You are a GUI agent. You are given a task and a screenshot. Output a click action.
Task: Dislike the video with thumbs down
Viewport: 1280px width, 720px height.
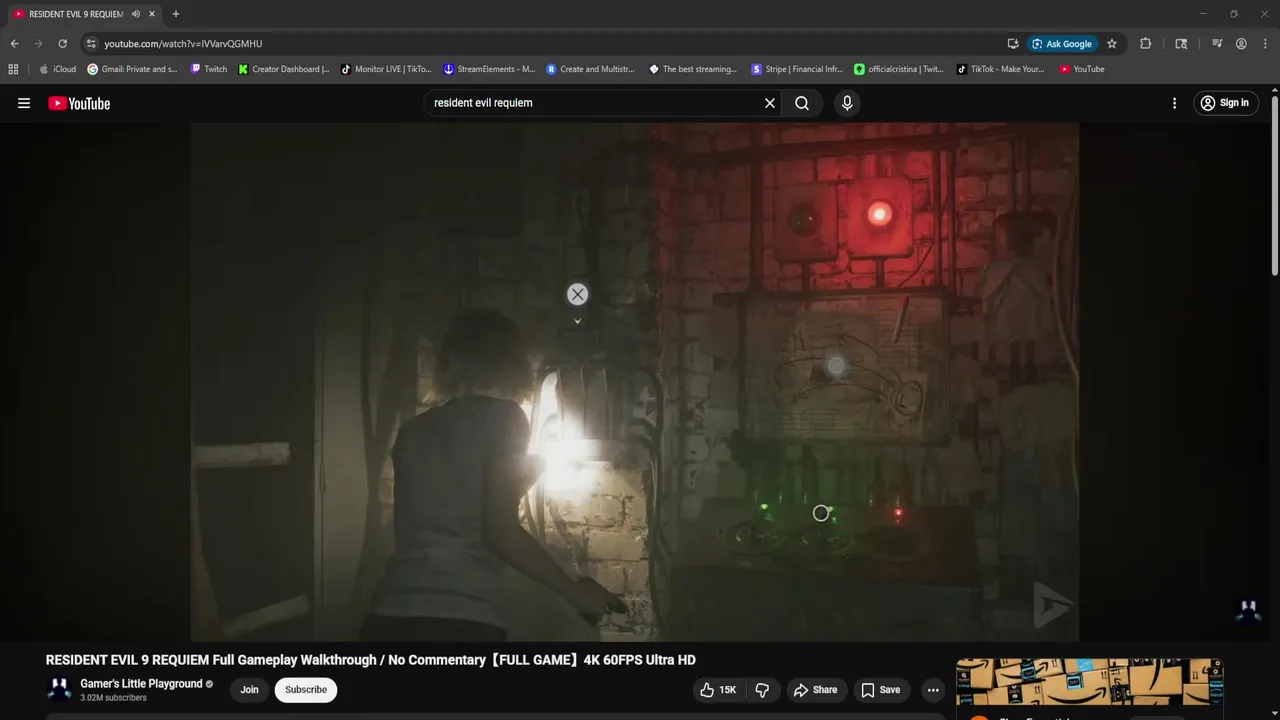[x=762, y=690]
